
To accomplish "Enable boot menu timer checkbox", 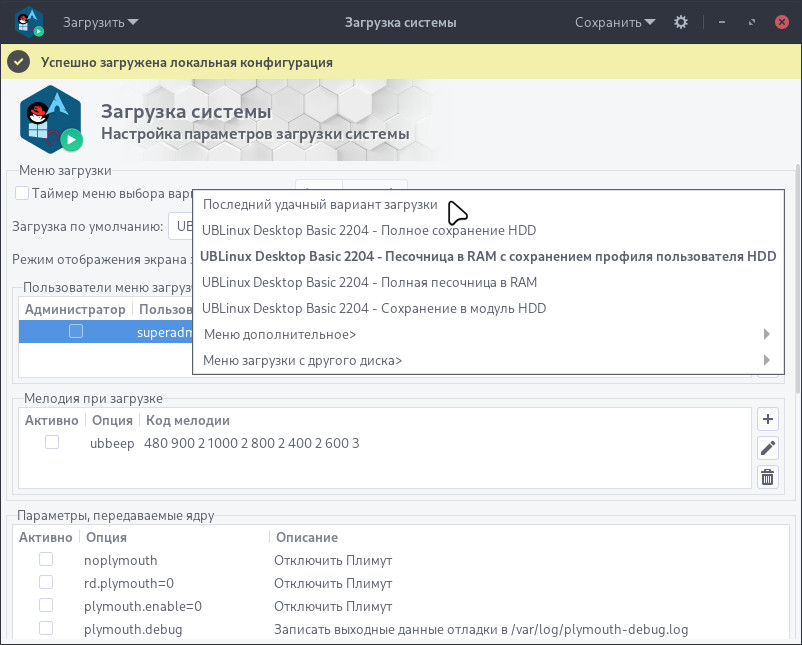I will click(x=21, y=193).
